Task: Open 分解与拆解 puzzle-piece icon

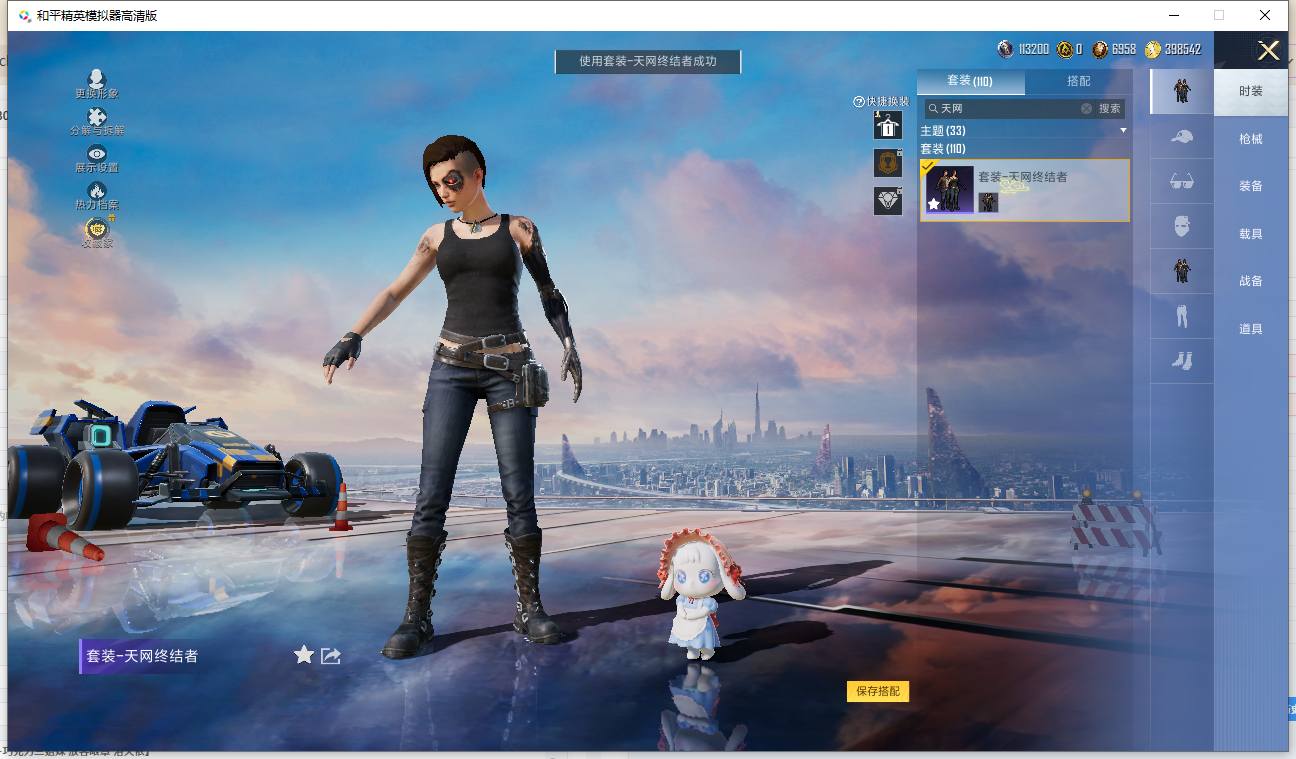Action: click(97, 117)
